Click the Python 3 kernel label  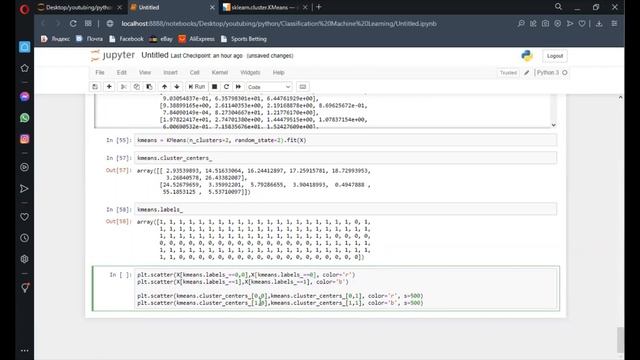tap(548, 73)
